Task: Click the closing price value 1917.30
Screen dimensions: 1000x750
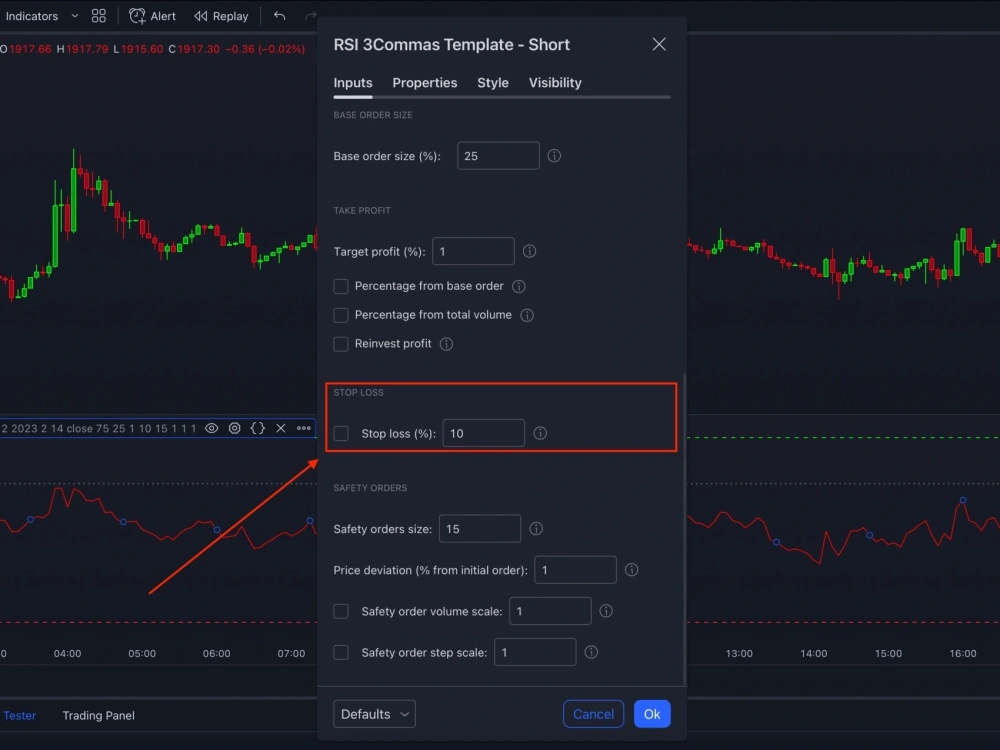Action: [198, 49]
